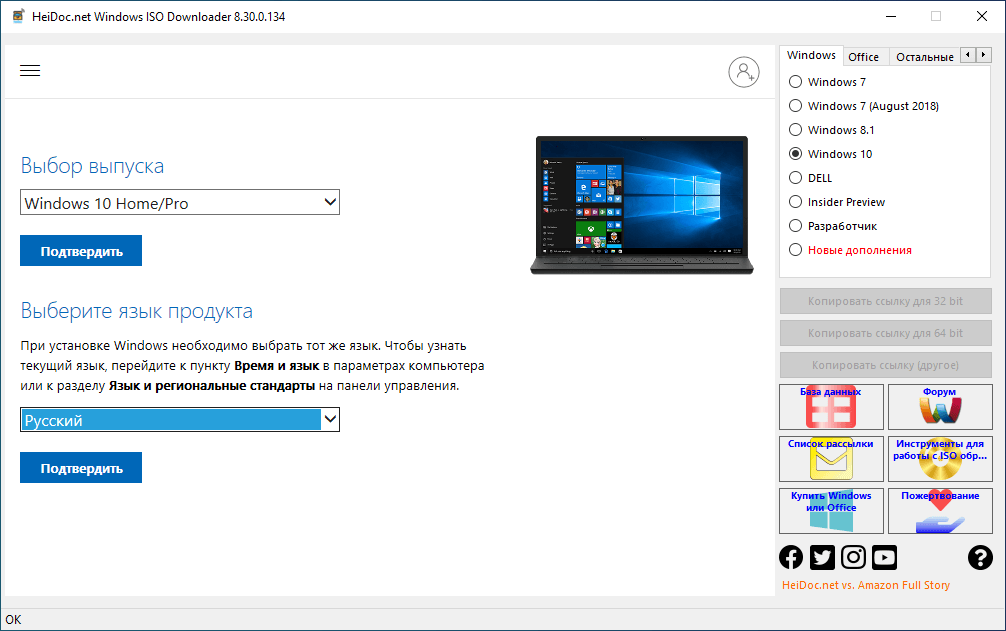Image resolution: width=1006 pixels, height=631 pixels.
Task: Open the YouTube channel icon
Action: pyautogui.click(x=884, y=557)
